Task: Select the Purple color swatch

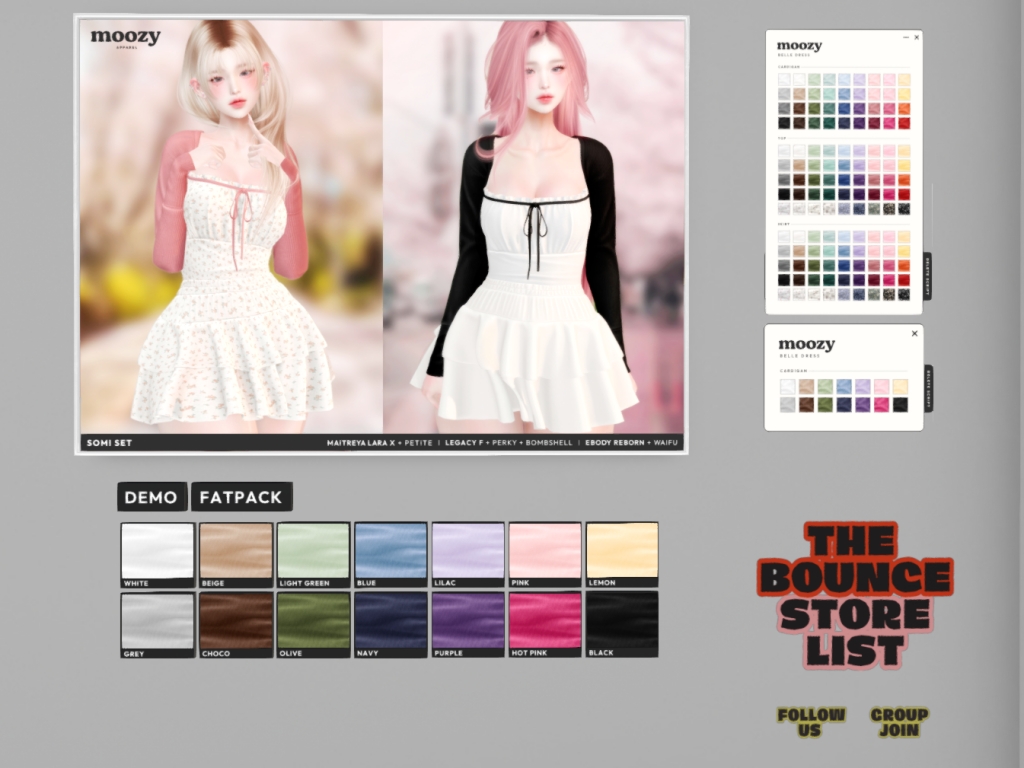Action: pos(468,625)
